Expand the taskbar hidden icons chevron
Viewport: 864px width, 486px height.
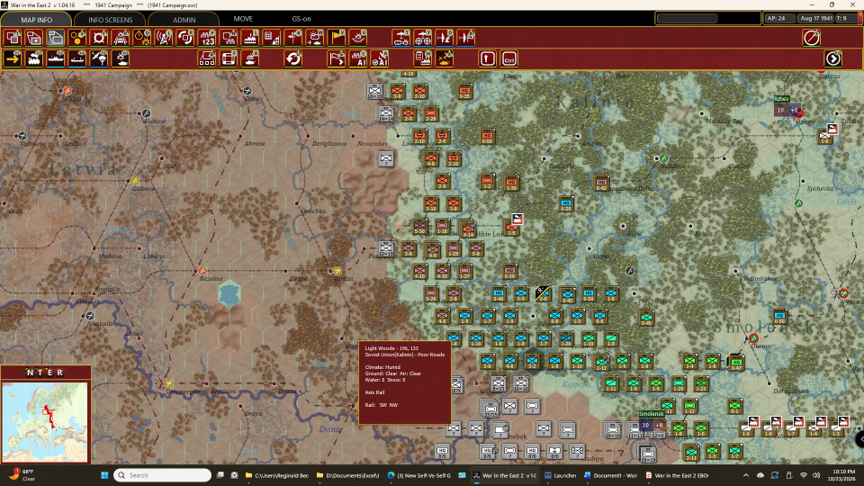(x=746, y=475)
